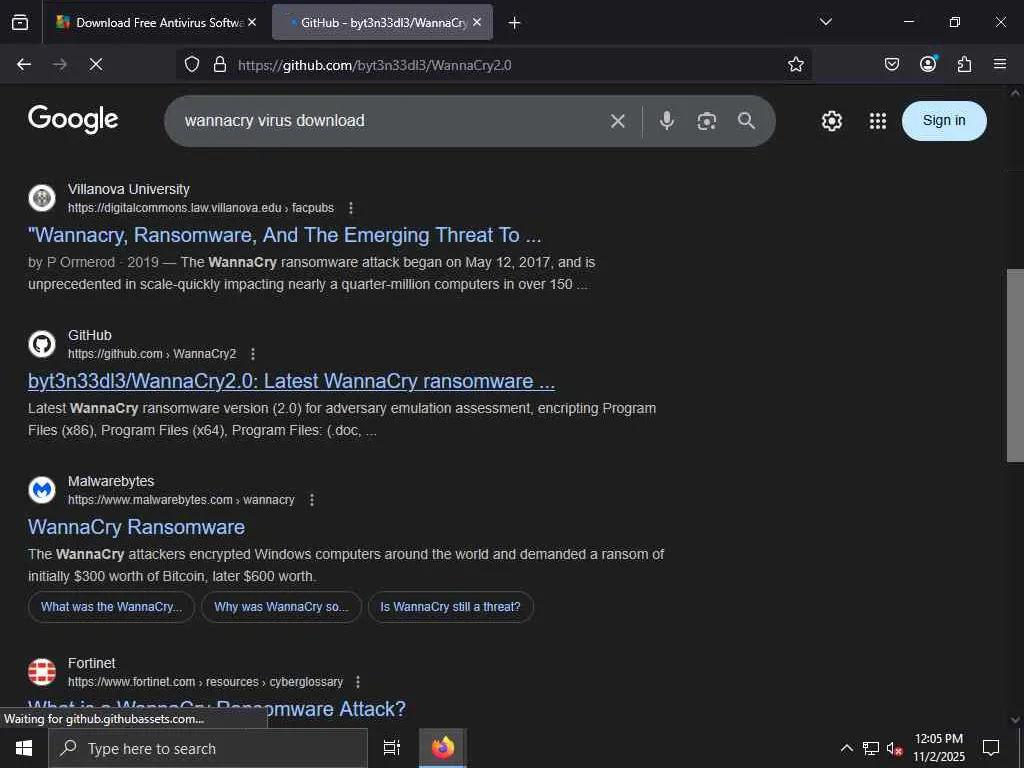The image size is (1024, 768).
Task: Click the github.com WannaCry2 URL text
Action: pos(152,354)
